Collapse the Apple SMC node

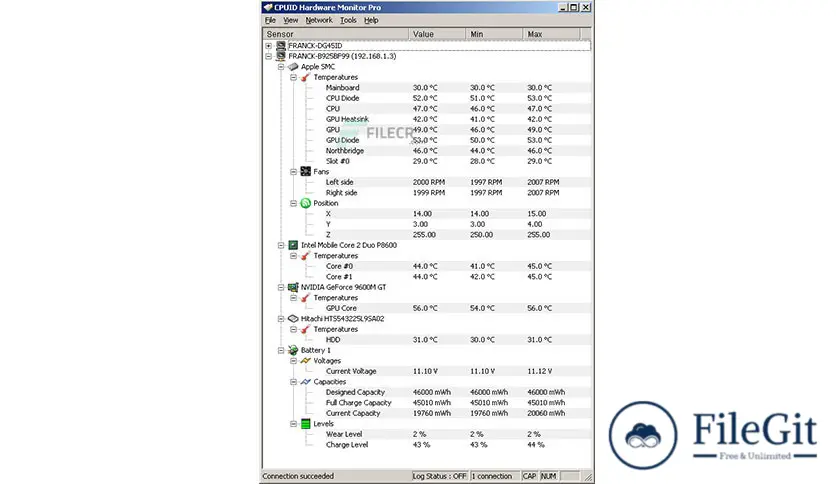click(281, 67)
